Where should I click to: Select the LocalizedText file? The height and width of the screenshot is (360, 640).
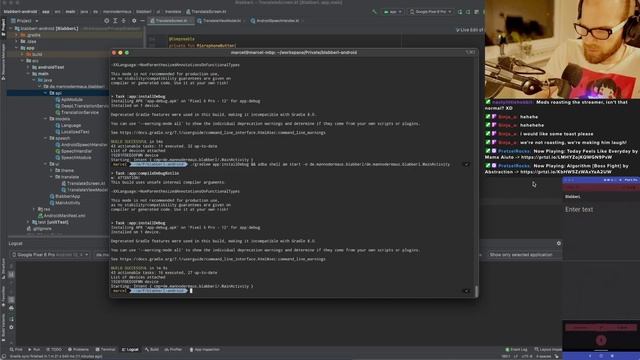(x=72, y=132)
